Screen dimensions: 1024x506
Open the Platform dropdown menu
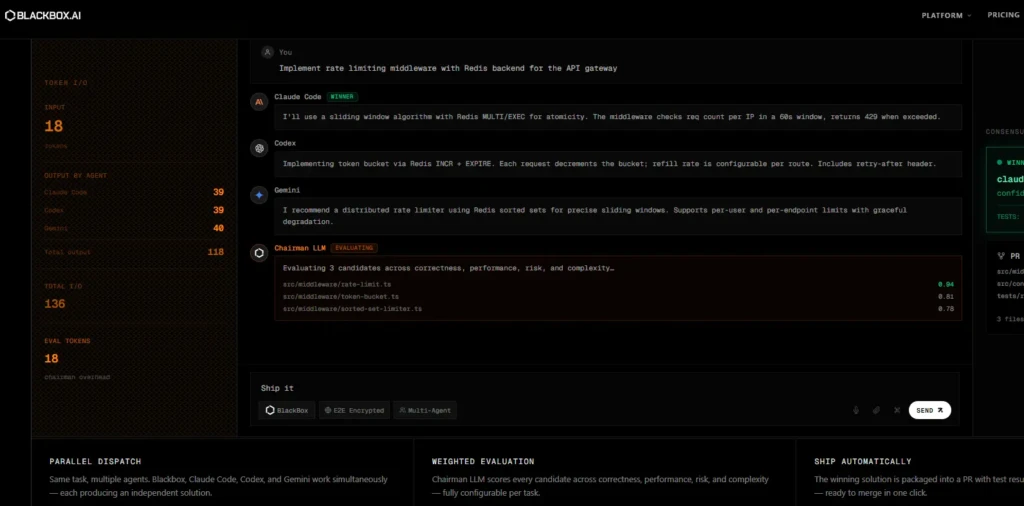click(946, 15)
